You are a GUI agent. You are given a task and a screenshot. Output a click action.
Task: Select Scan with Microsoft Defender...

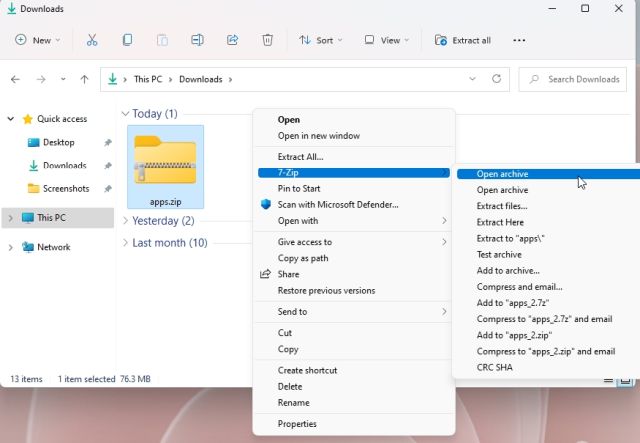point(353,205)
